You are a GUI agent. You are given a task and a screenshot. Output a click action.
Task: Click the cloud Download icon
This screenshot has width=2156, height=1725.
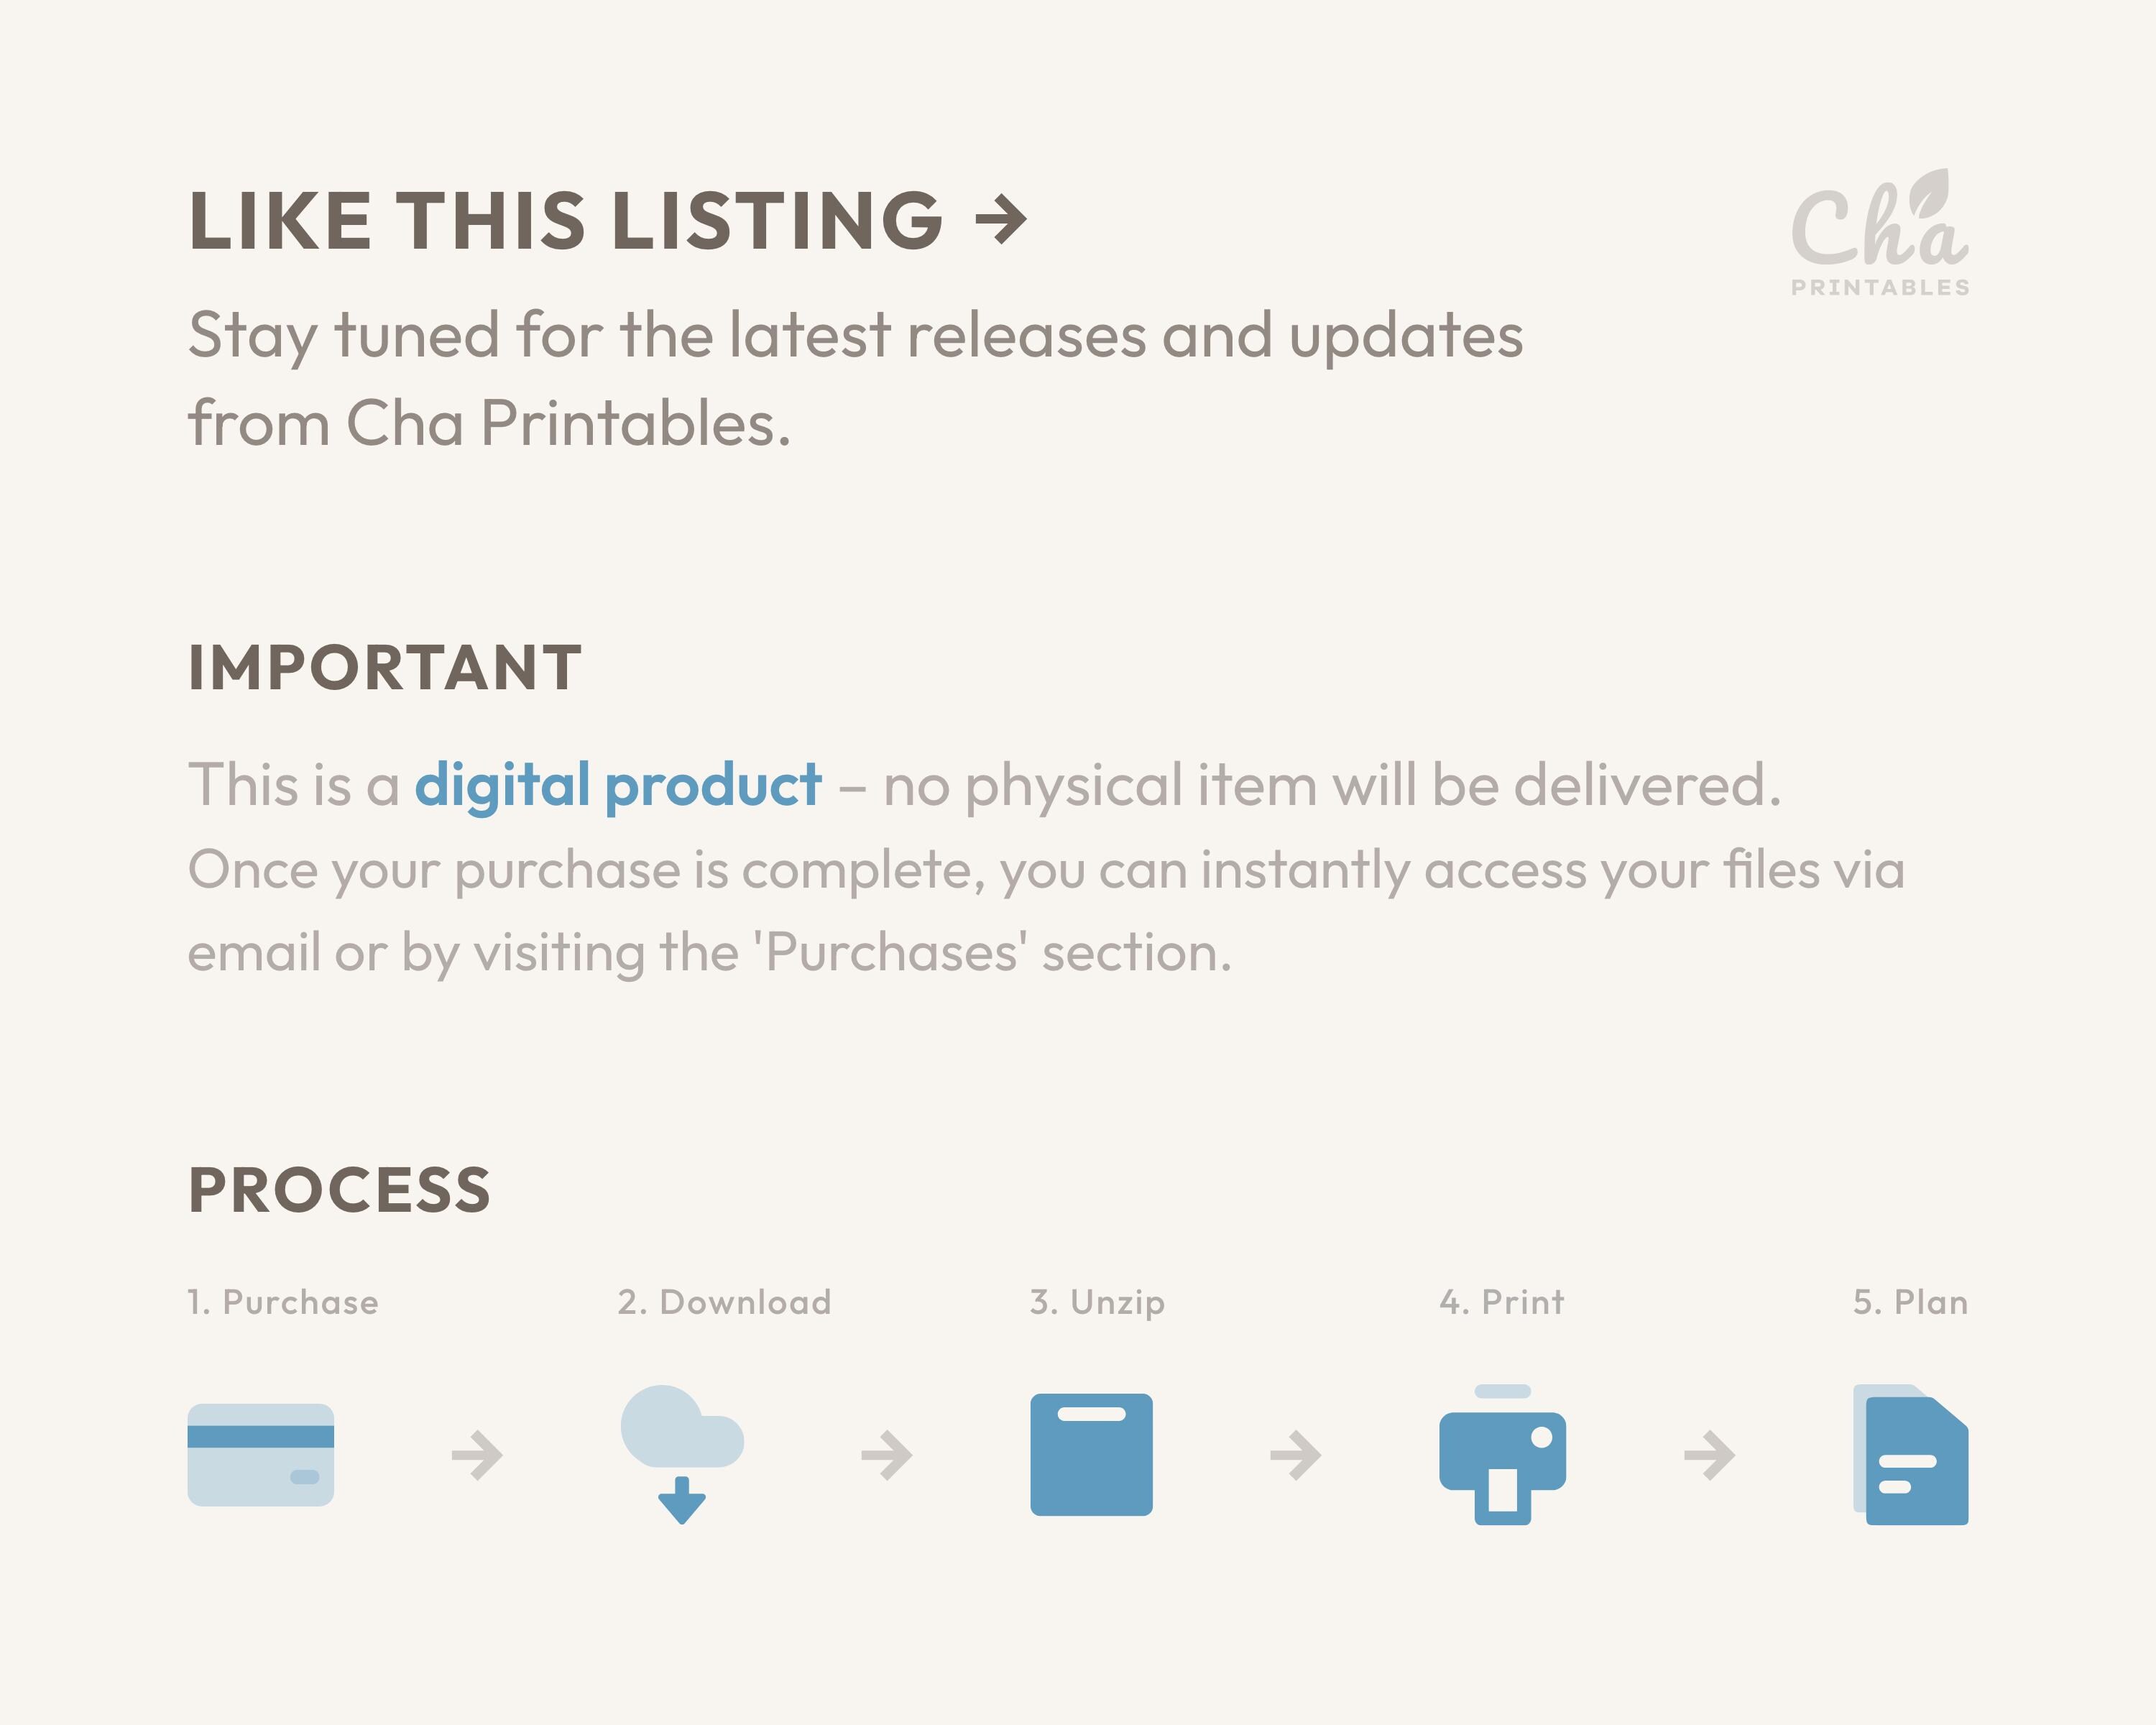tap(682, 1455)
